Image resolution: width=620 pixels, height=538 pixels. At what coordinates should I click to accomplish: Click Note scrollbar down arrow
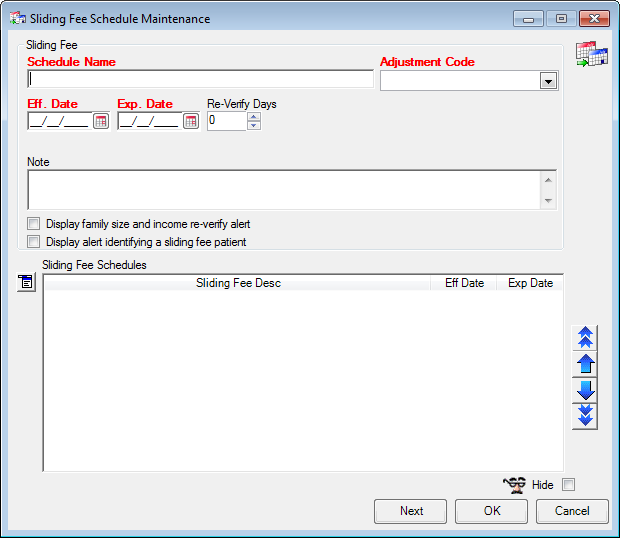(548, 200)
